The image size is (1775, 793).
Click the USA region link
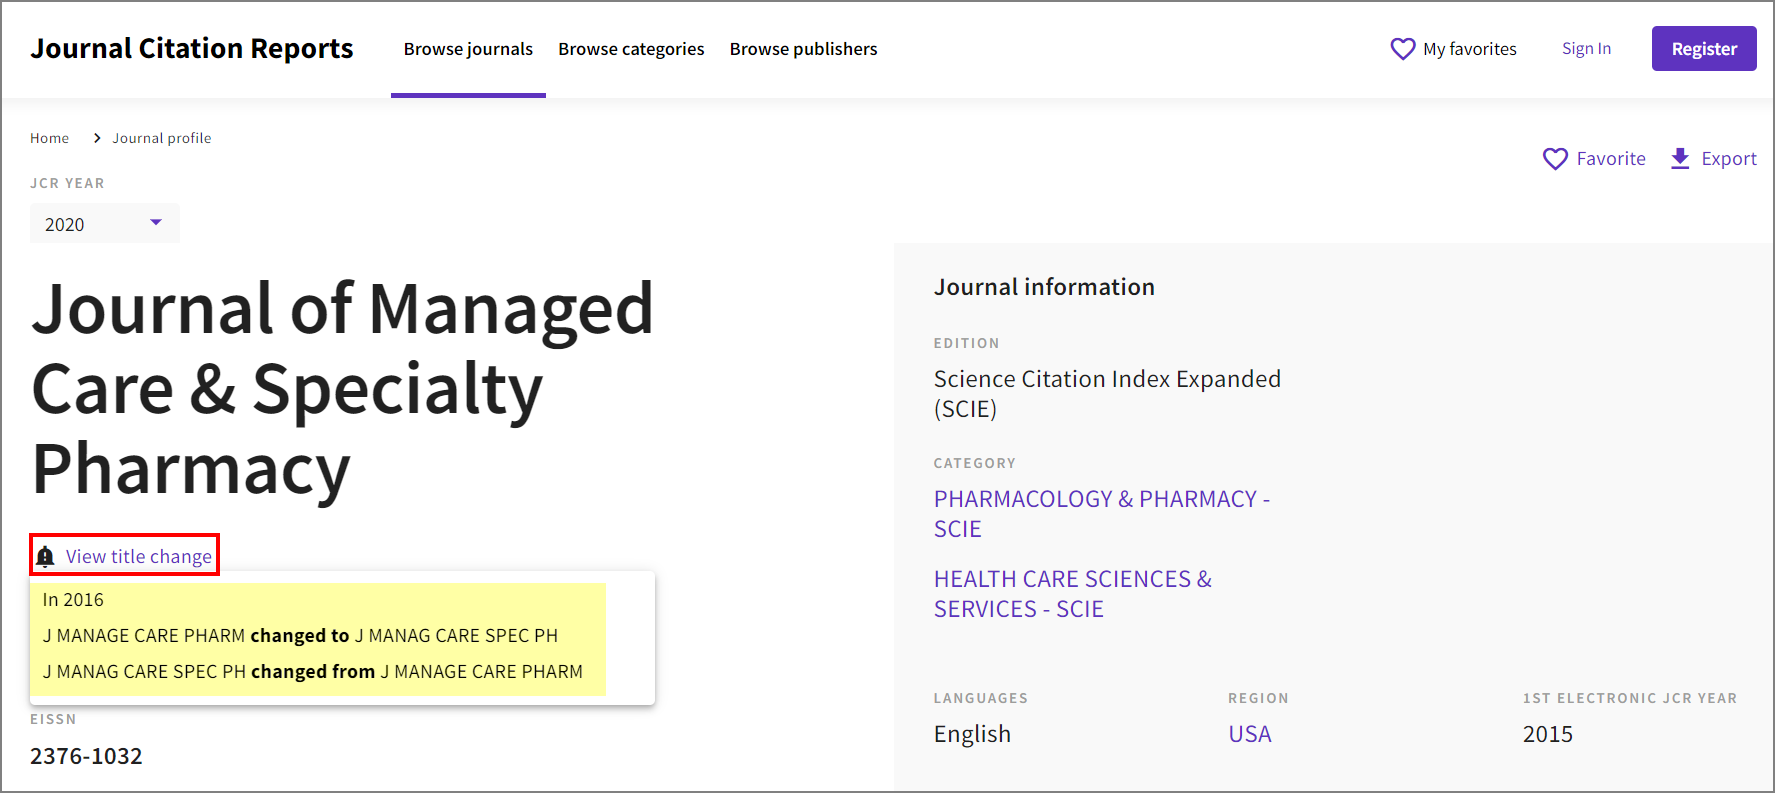pyautogui.click(x=1250, y=734)
